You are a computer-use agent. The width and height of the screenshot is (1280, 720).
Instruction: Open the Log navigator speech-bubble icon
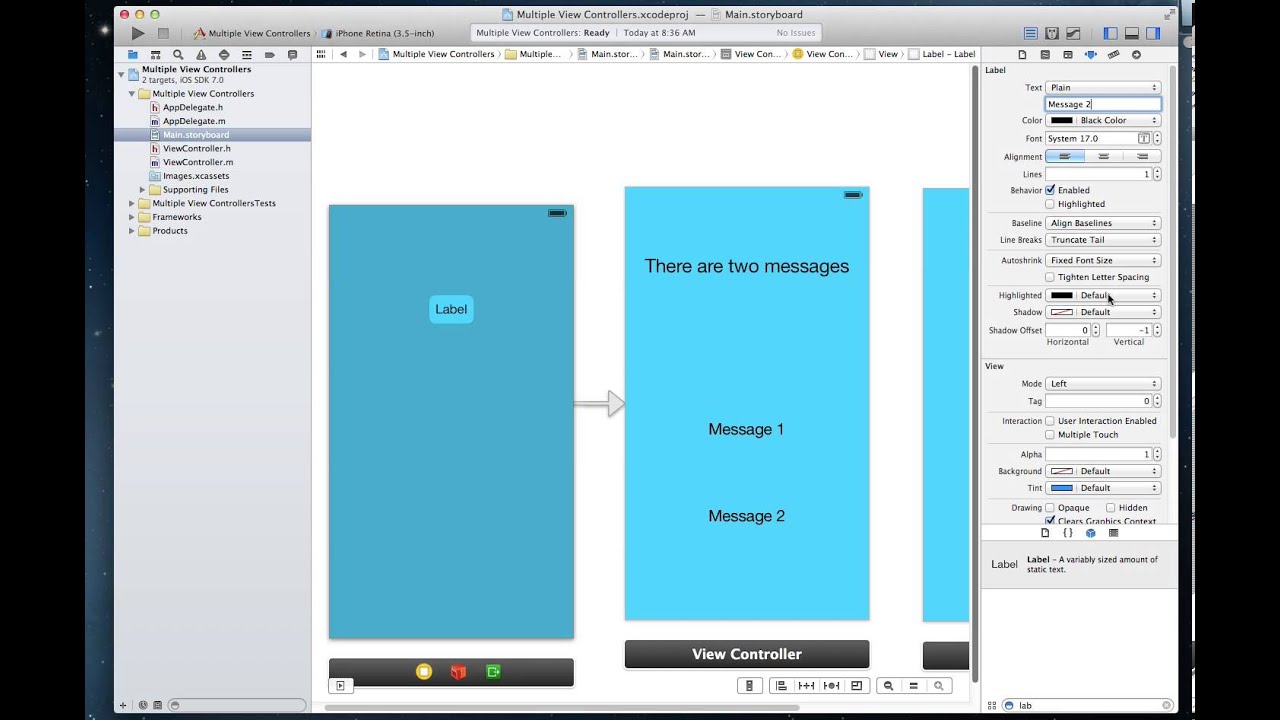coord(292,54)
